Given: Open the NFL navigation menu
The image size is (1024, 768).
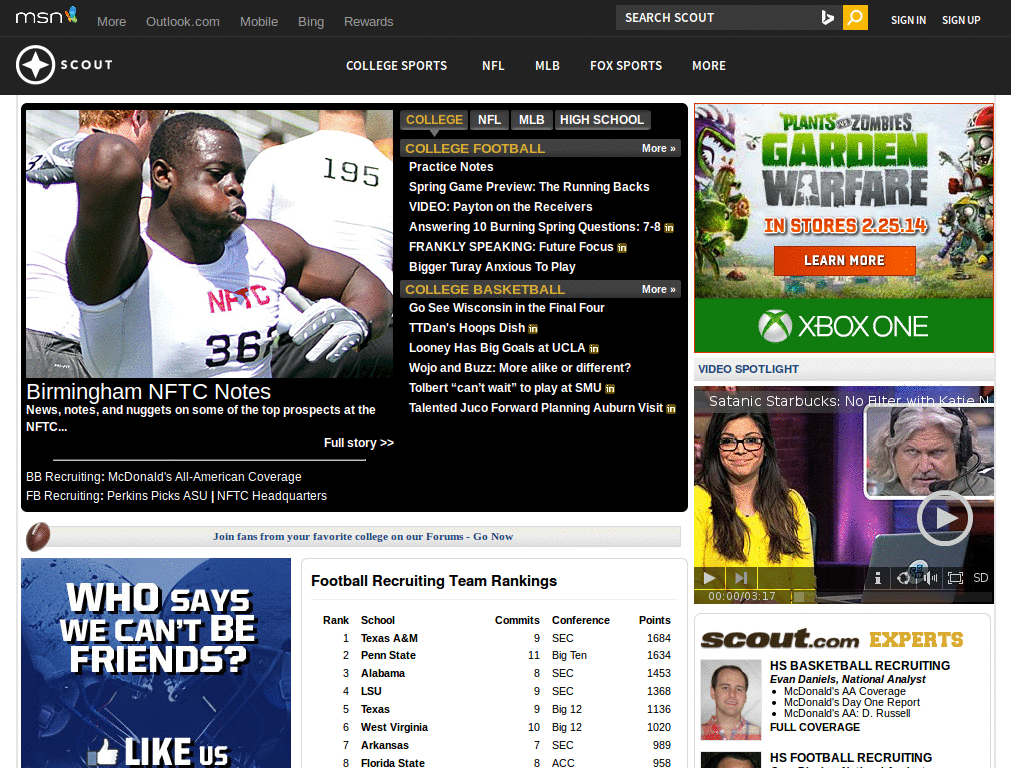Looking at the screenshot, I should [x=493, y=65].
